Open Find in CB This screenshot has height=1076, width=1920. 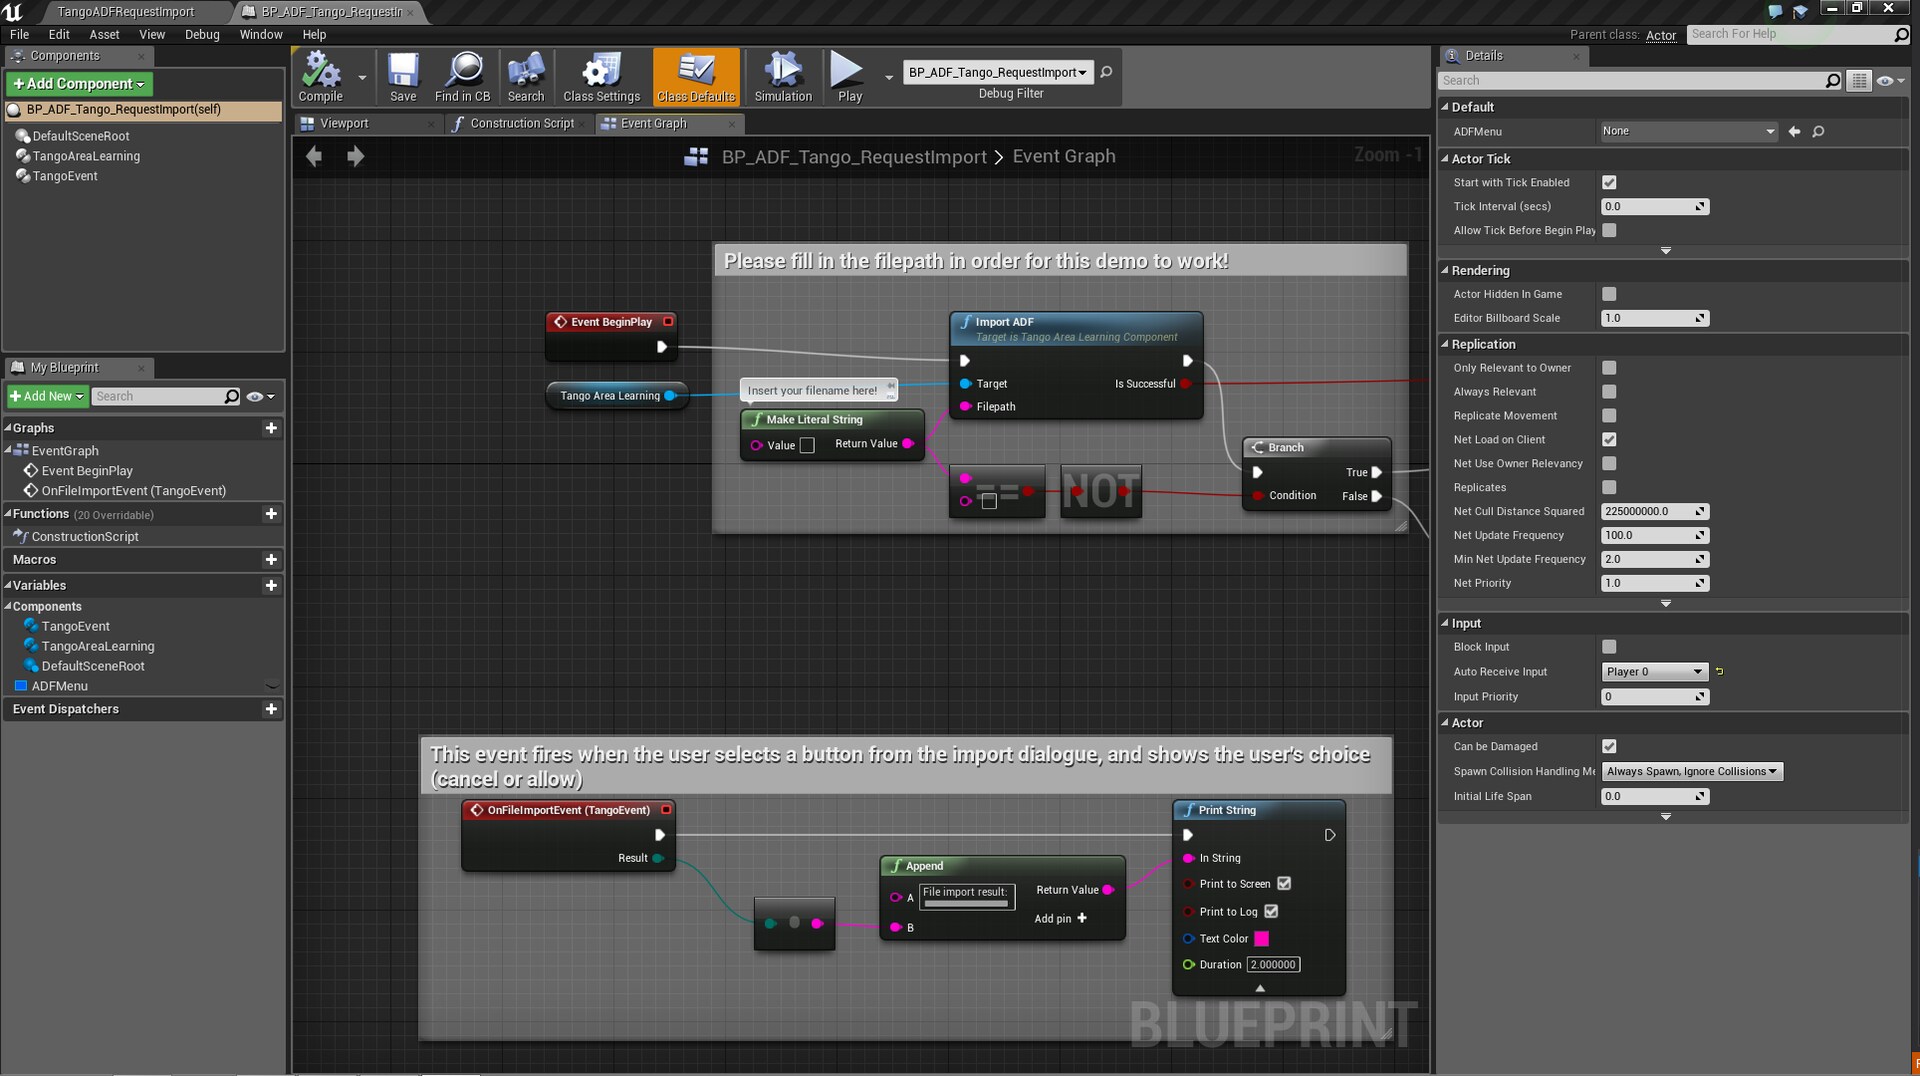[x=462, y=75]
